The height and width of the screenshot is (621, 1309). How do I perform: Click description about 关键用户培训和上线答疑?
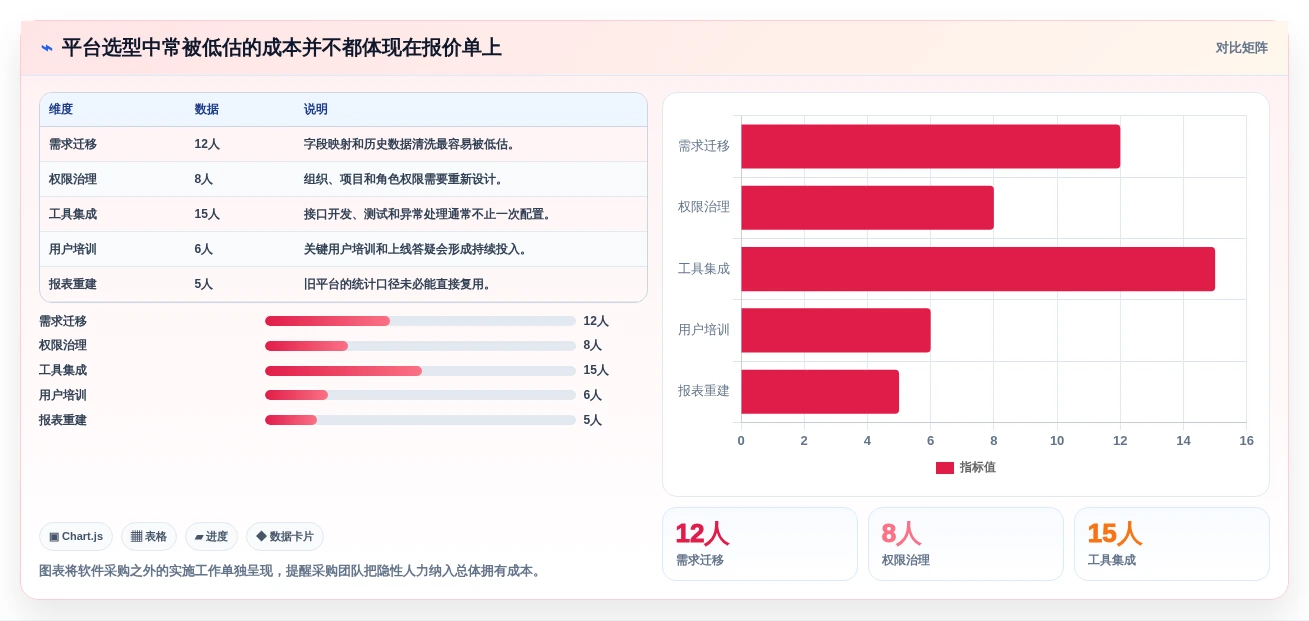pos(416,249)
